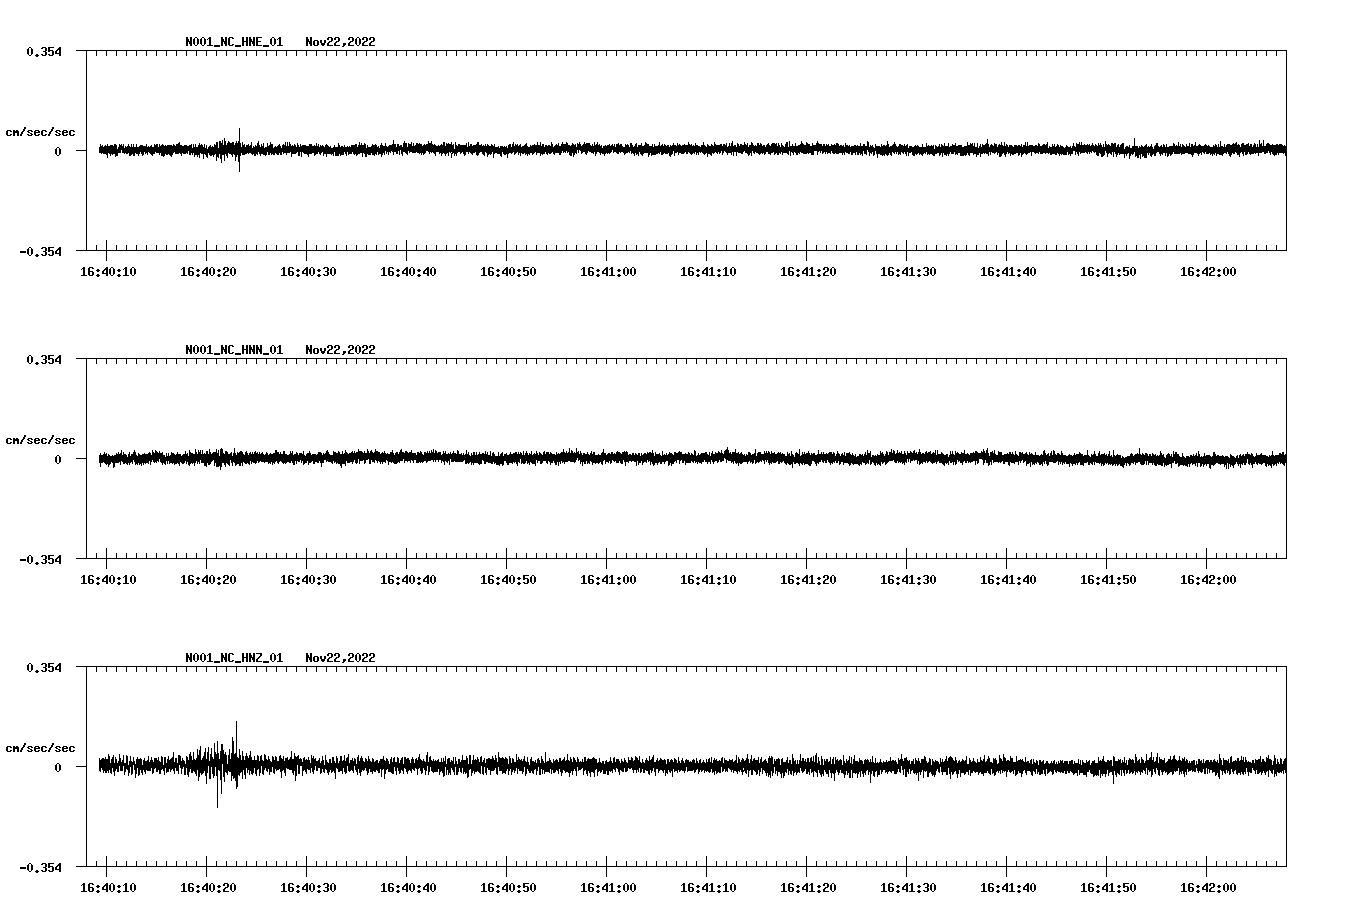Click cm/sec/sec unit label of HNN plot
This screenshot has height=924, width=1358.
click(x=40, y=440)
